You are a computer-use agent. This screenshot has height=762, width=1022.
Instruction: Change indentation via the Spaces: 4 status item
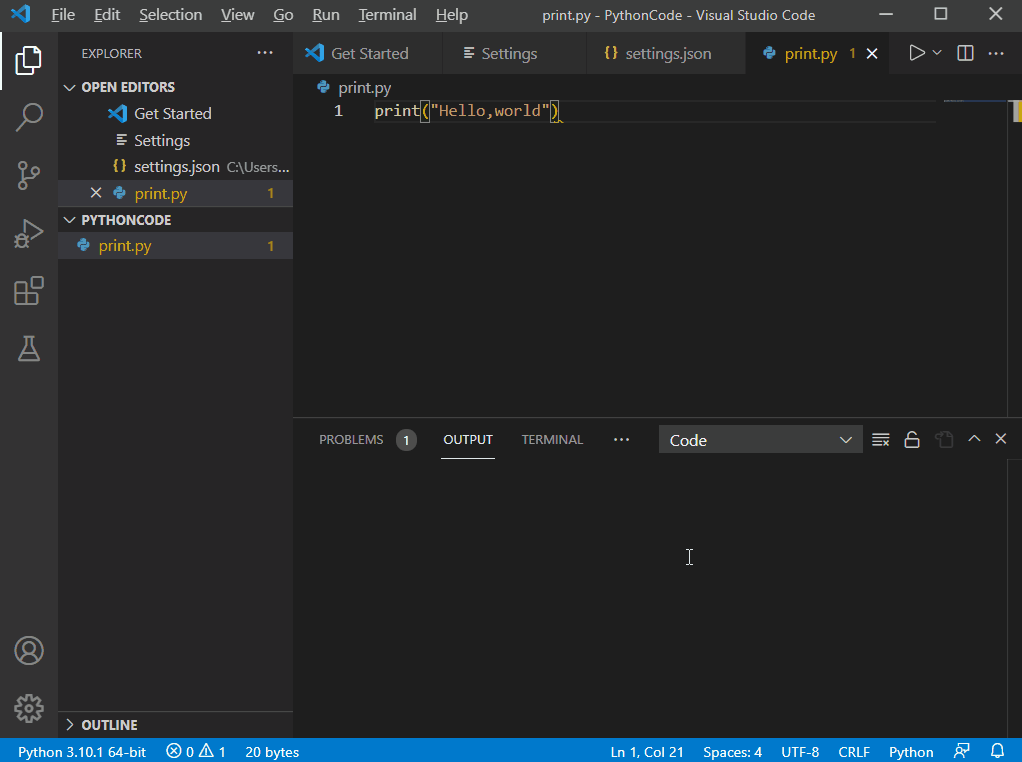[732, 751]
